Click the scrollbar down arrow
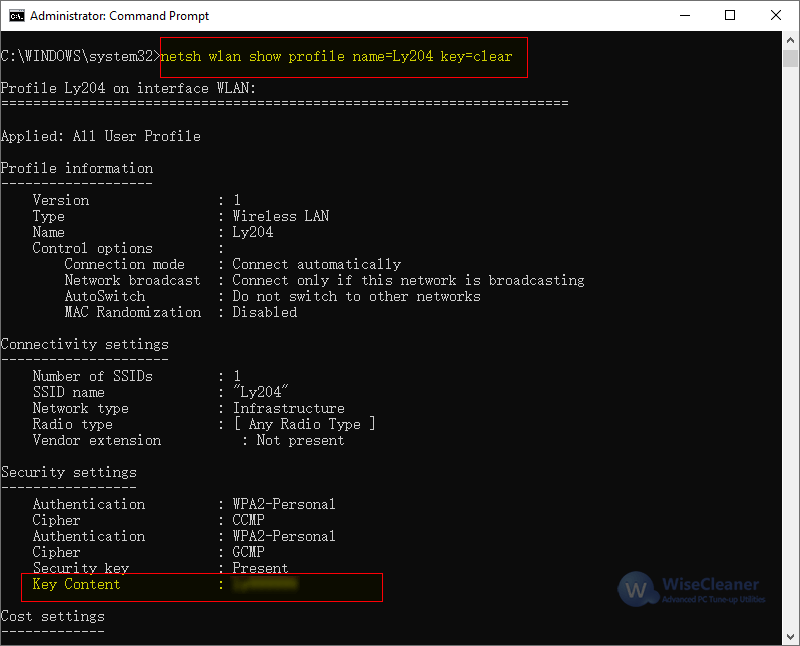This screenshot has width=800, height=646. pyautogui.click(x=790, y=636)
